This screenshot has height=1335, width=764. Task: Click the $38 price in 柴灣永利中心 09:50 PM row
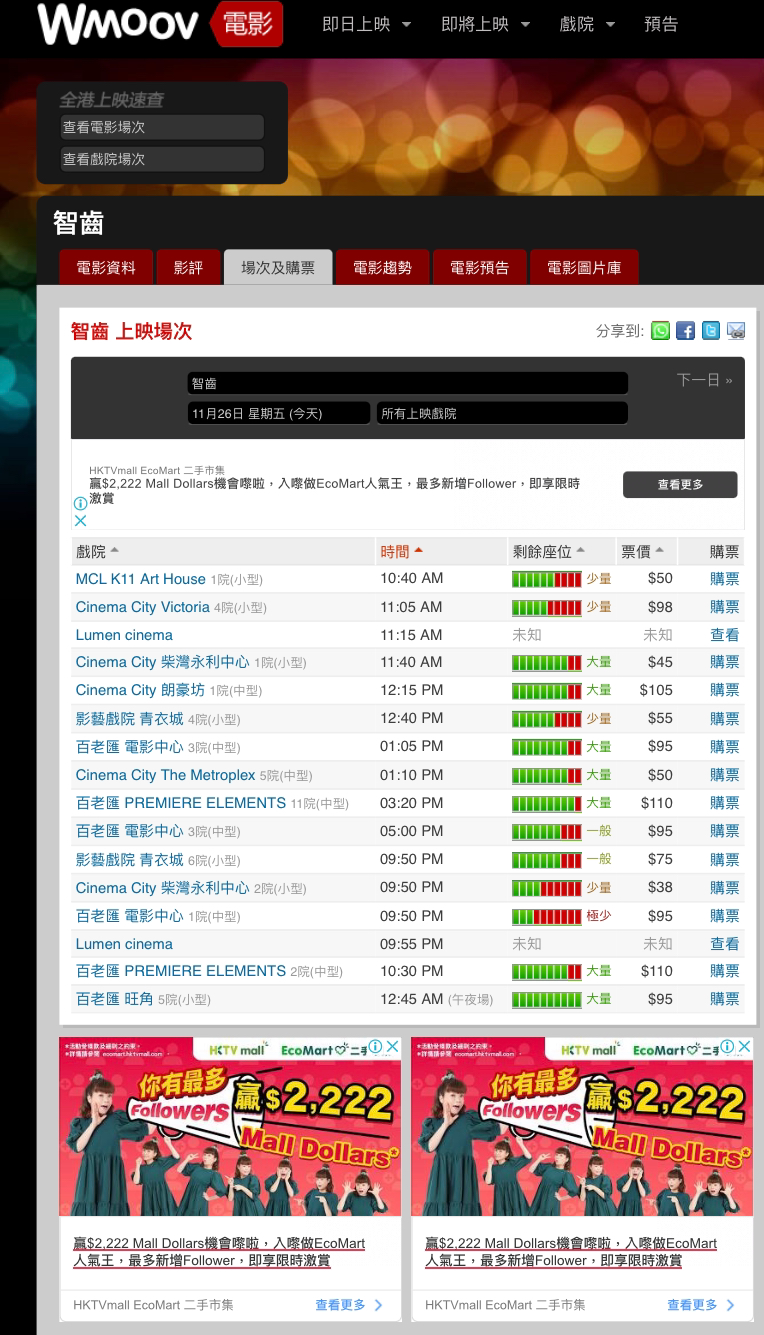point(660,887)
